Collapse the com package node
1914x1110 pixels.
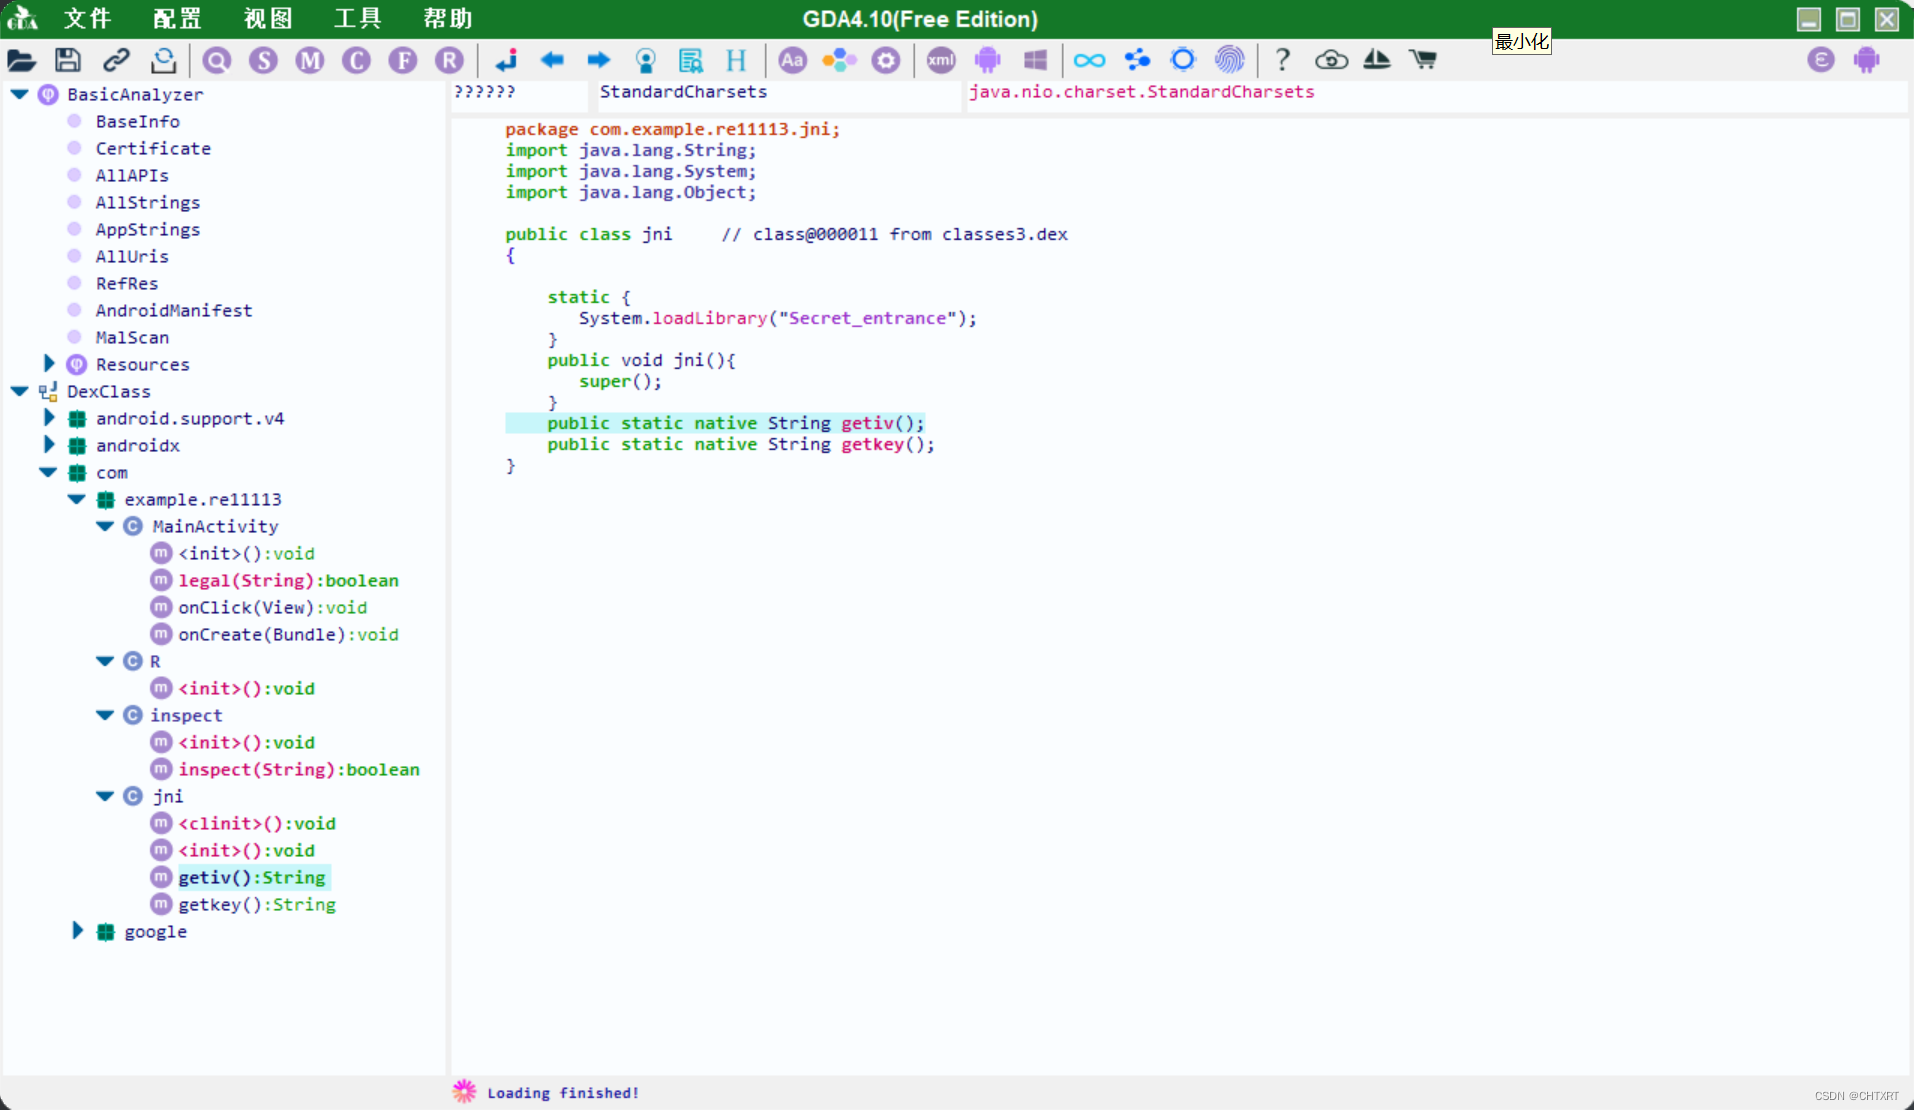(48, 472)
